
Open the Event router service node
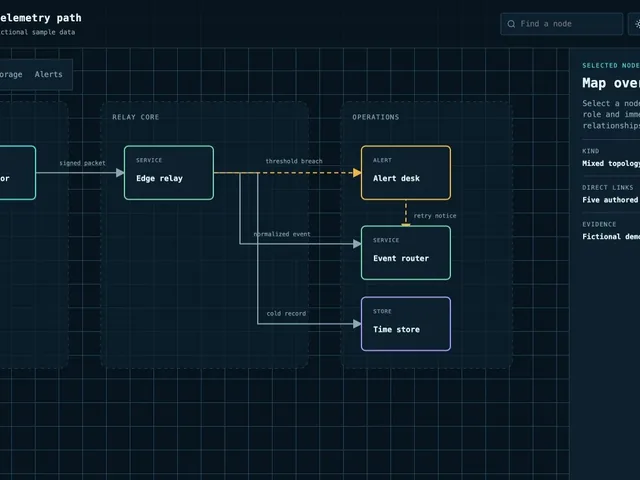coord(406,253)
